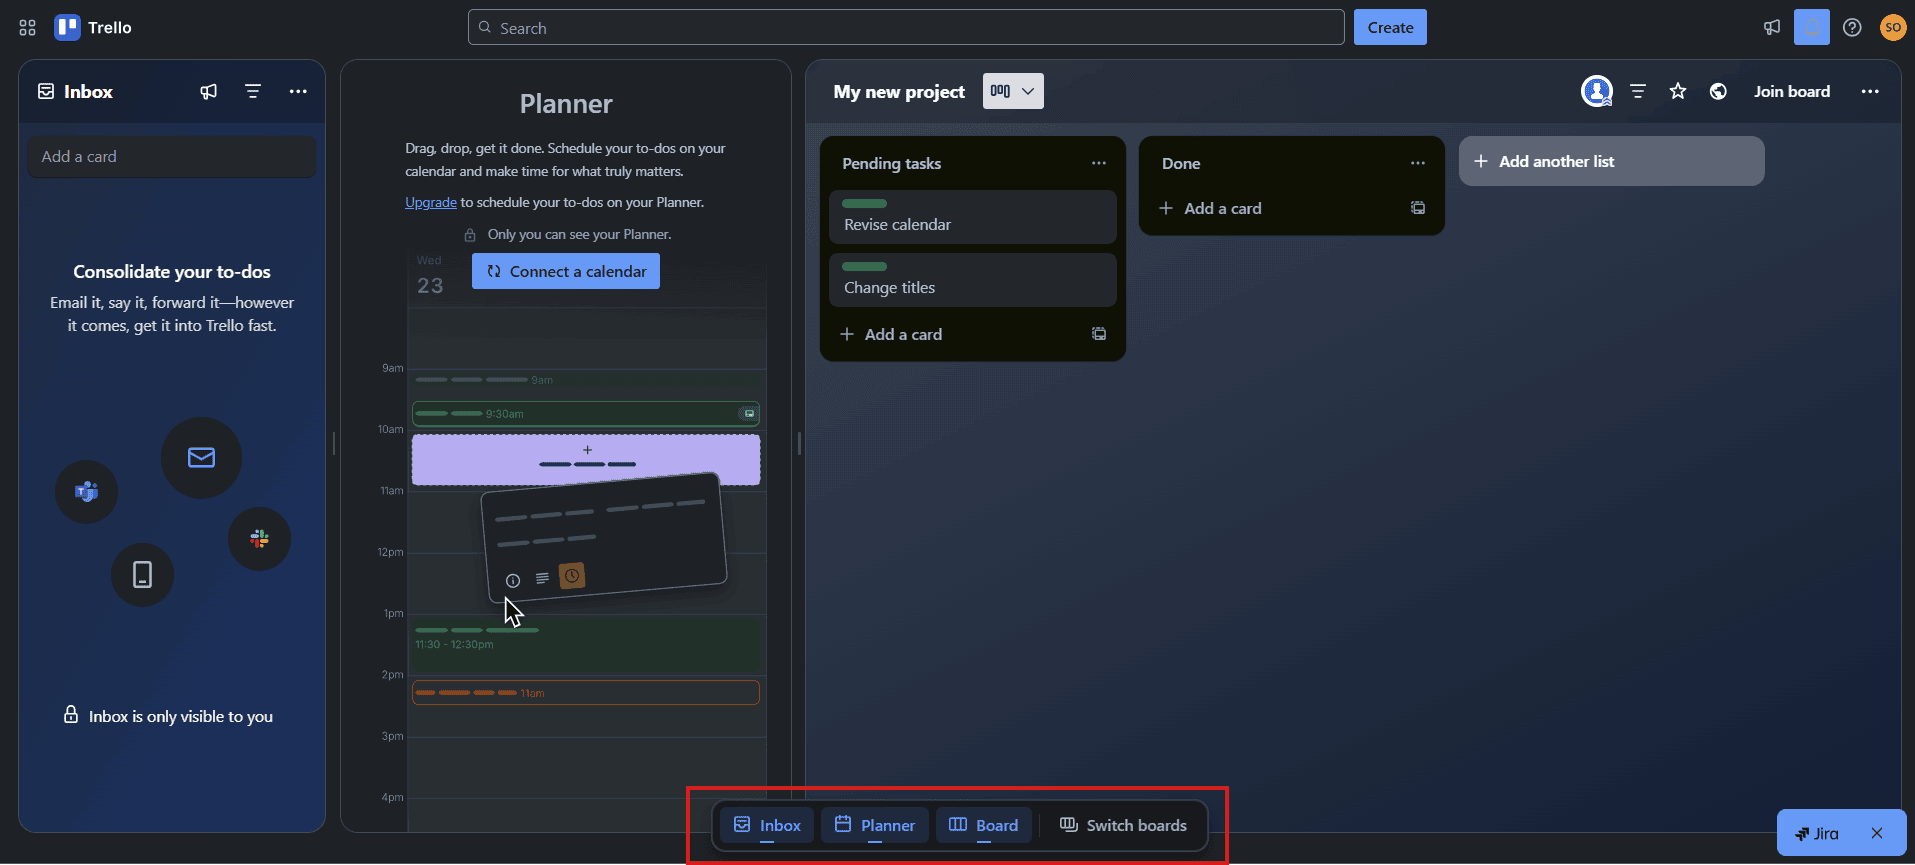
Task: Open the board view switcher dropdown
Action: click(x=1013, y=91)
